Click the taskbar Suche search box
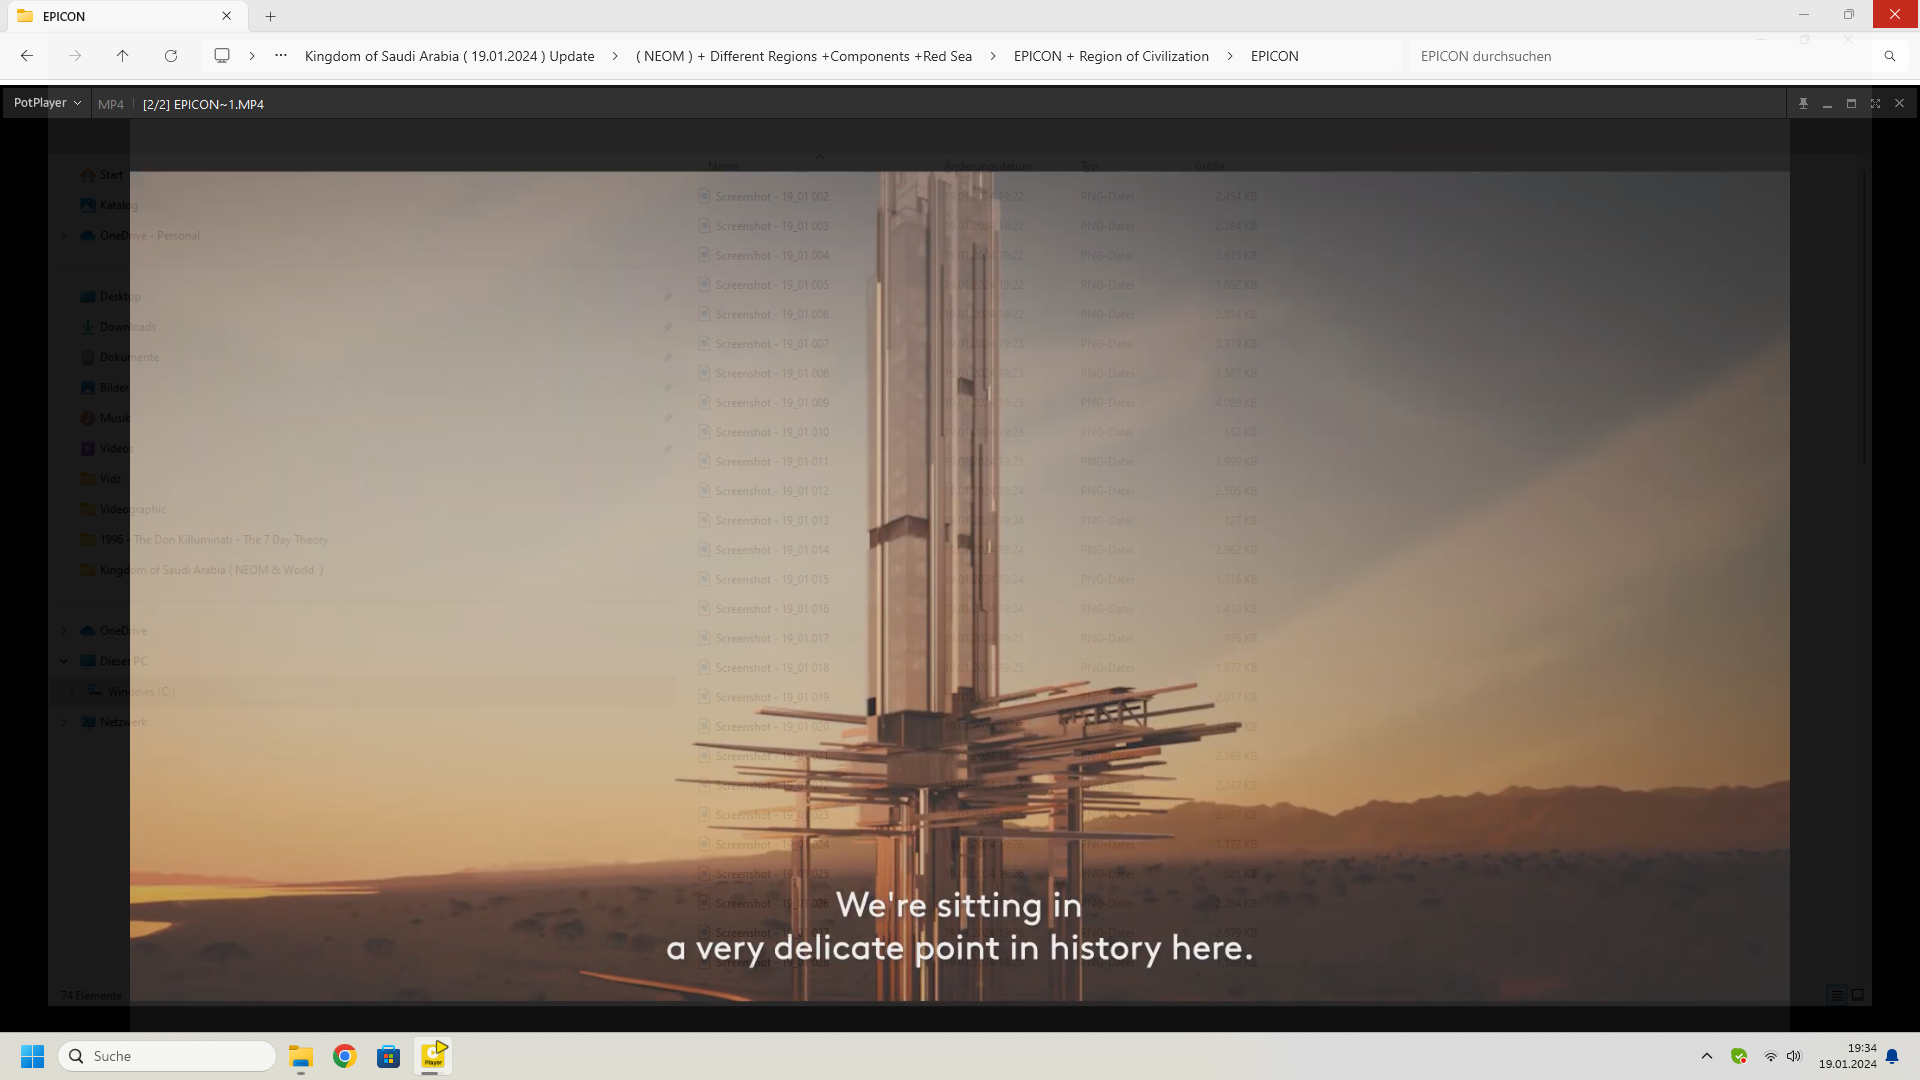Image resolution: width=1920 pixels, height=1080 pixels. click(x=168, y=1056)
